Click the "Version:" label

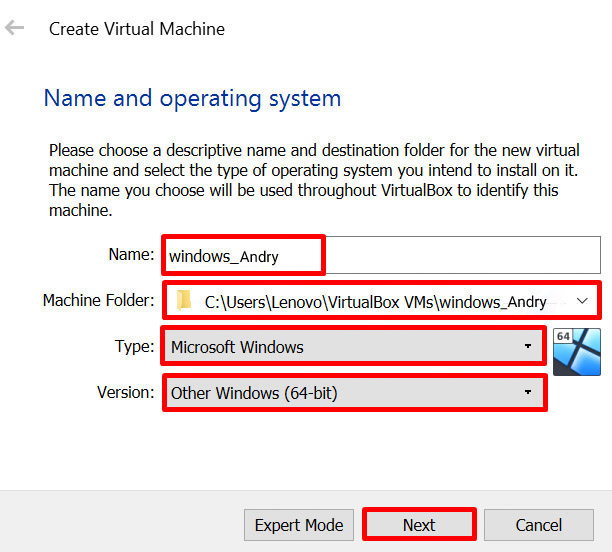(x=124, y=392)
